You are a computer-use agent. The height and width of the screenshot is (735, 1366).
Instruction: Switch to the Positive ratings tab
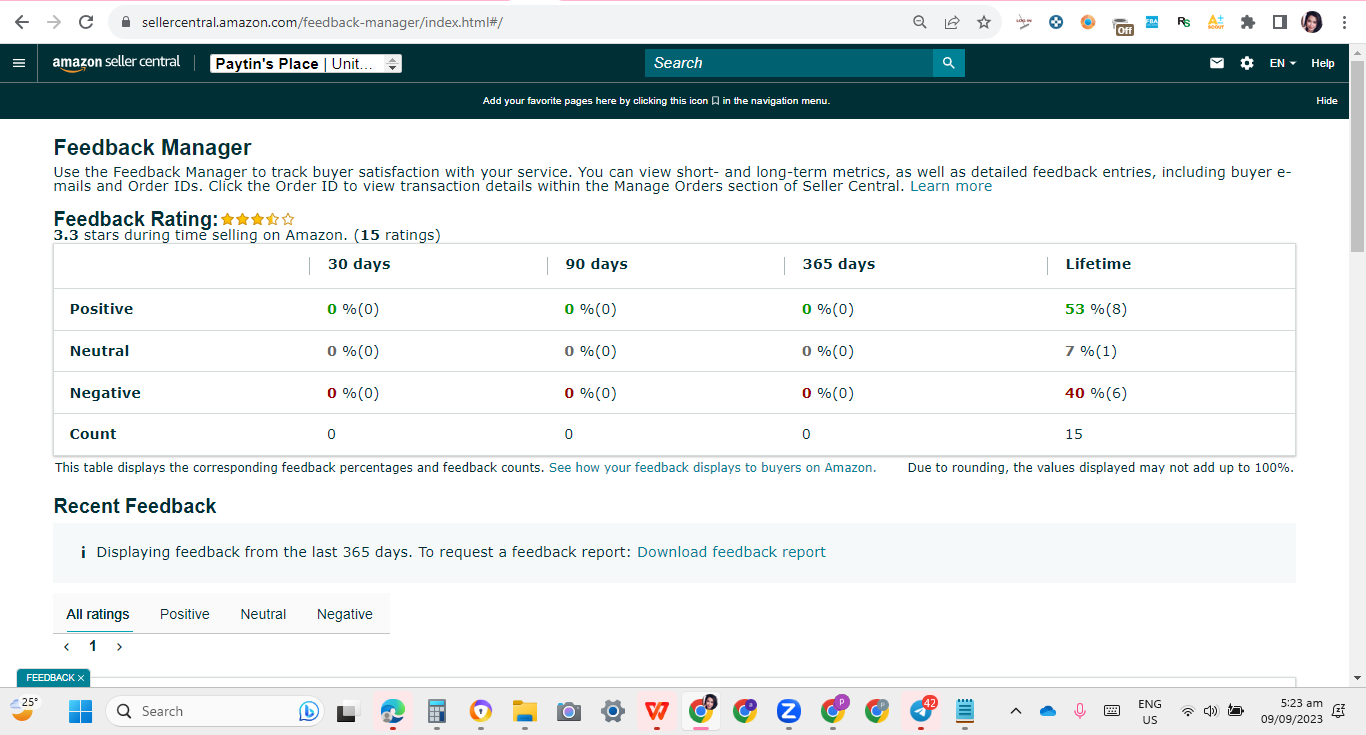click(x=185, y=614)
